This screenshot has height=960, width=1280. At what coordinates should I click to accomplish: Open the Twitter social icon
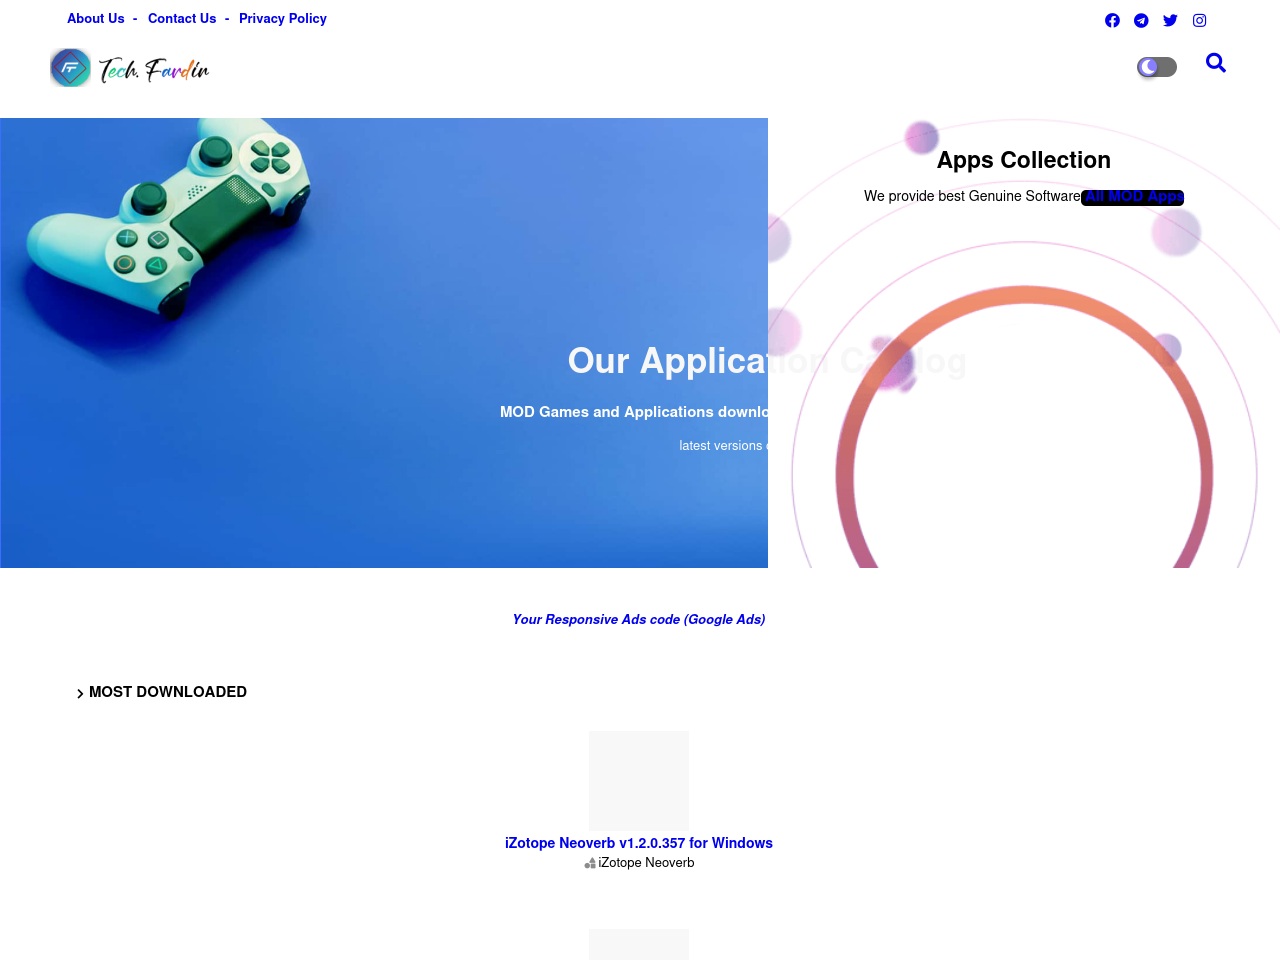[x=1170, y=20]
